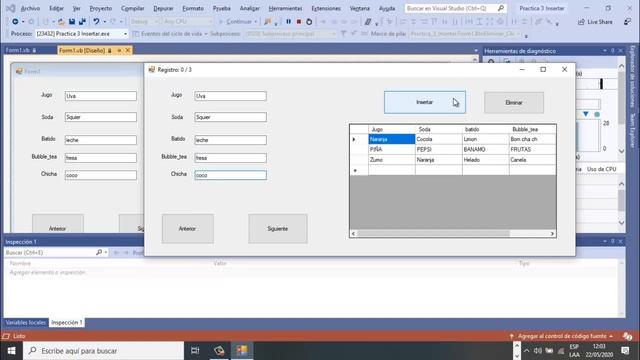Click the notifications icon in VS status bar
This screenshot has width=640, height=360.
tap(627, 336)
